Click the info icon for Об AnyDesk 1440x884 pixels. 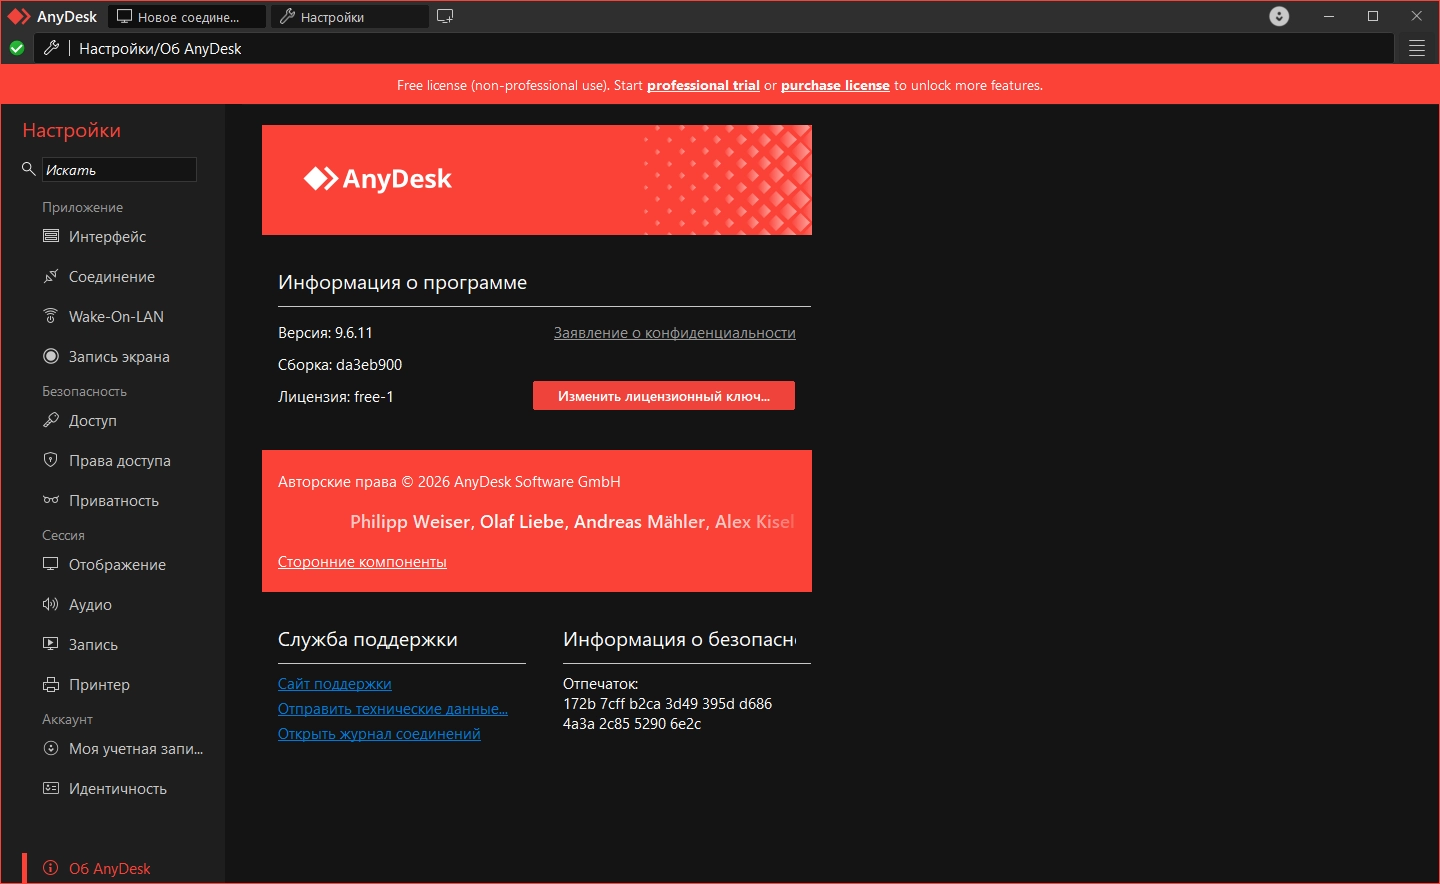pyautogui.click(x=51, y=868)
